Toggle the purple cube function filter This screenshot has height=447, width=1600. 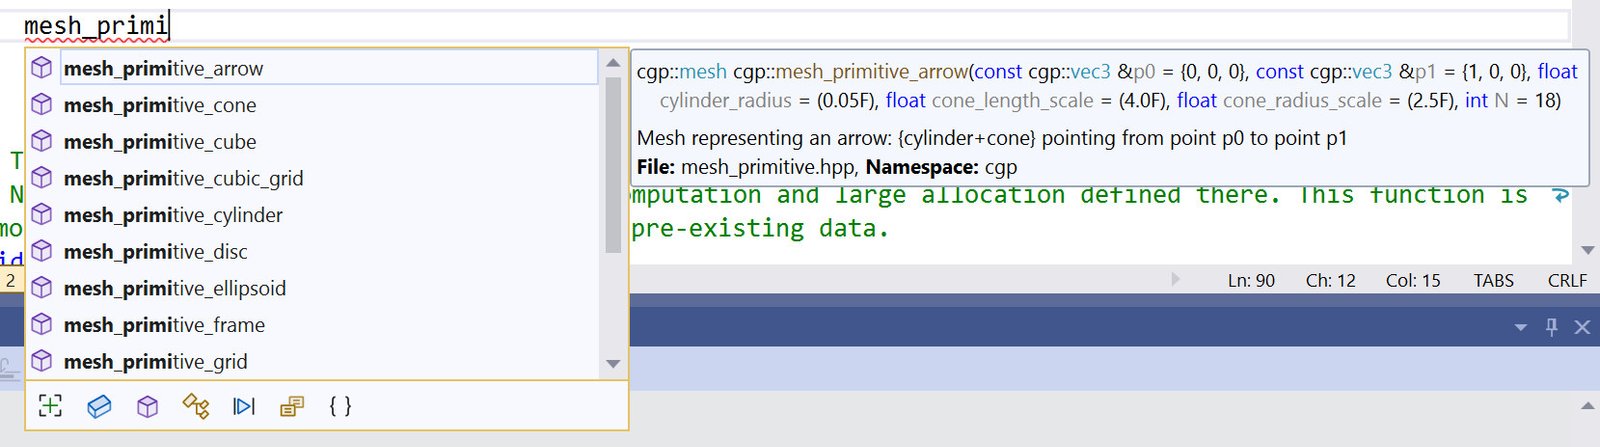coord(147,406)
